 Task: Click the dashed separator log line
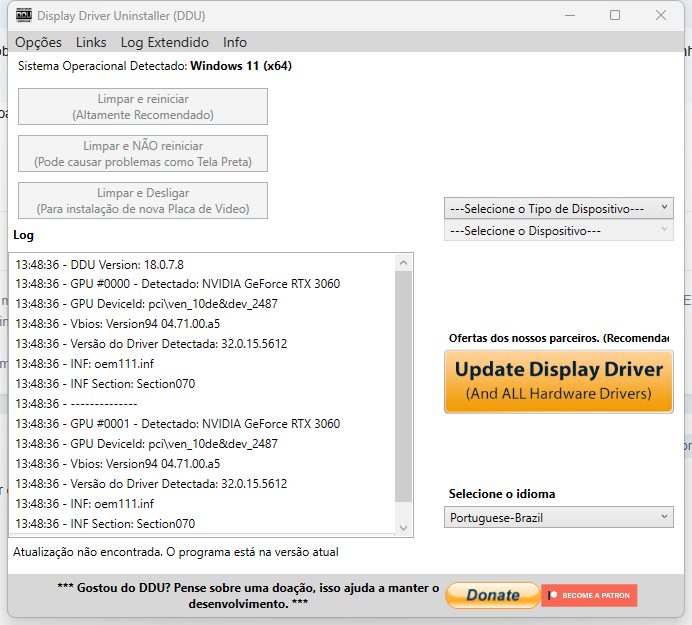[76, 404]
